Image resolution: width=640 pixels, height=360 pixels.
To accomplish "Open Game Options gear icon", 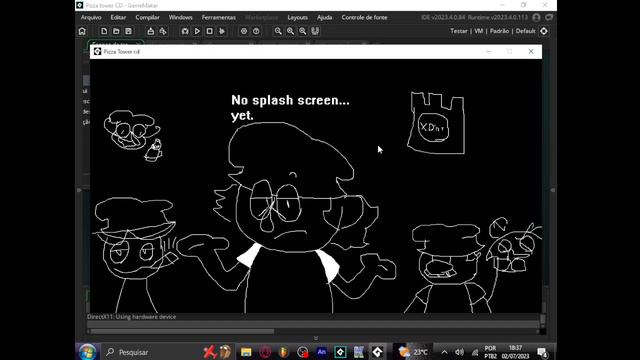I will (244, 31).
